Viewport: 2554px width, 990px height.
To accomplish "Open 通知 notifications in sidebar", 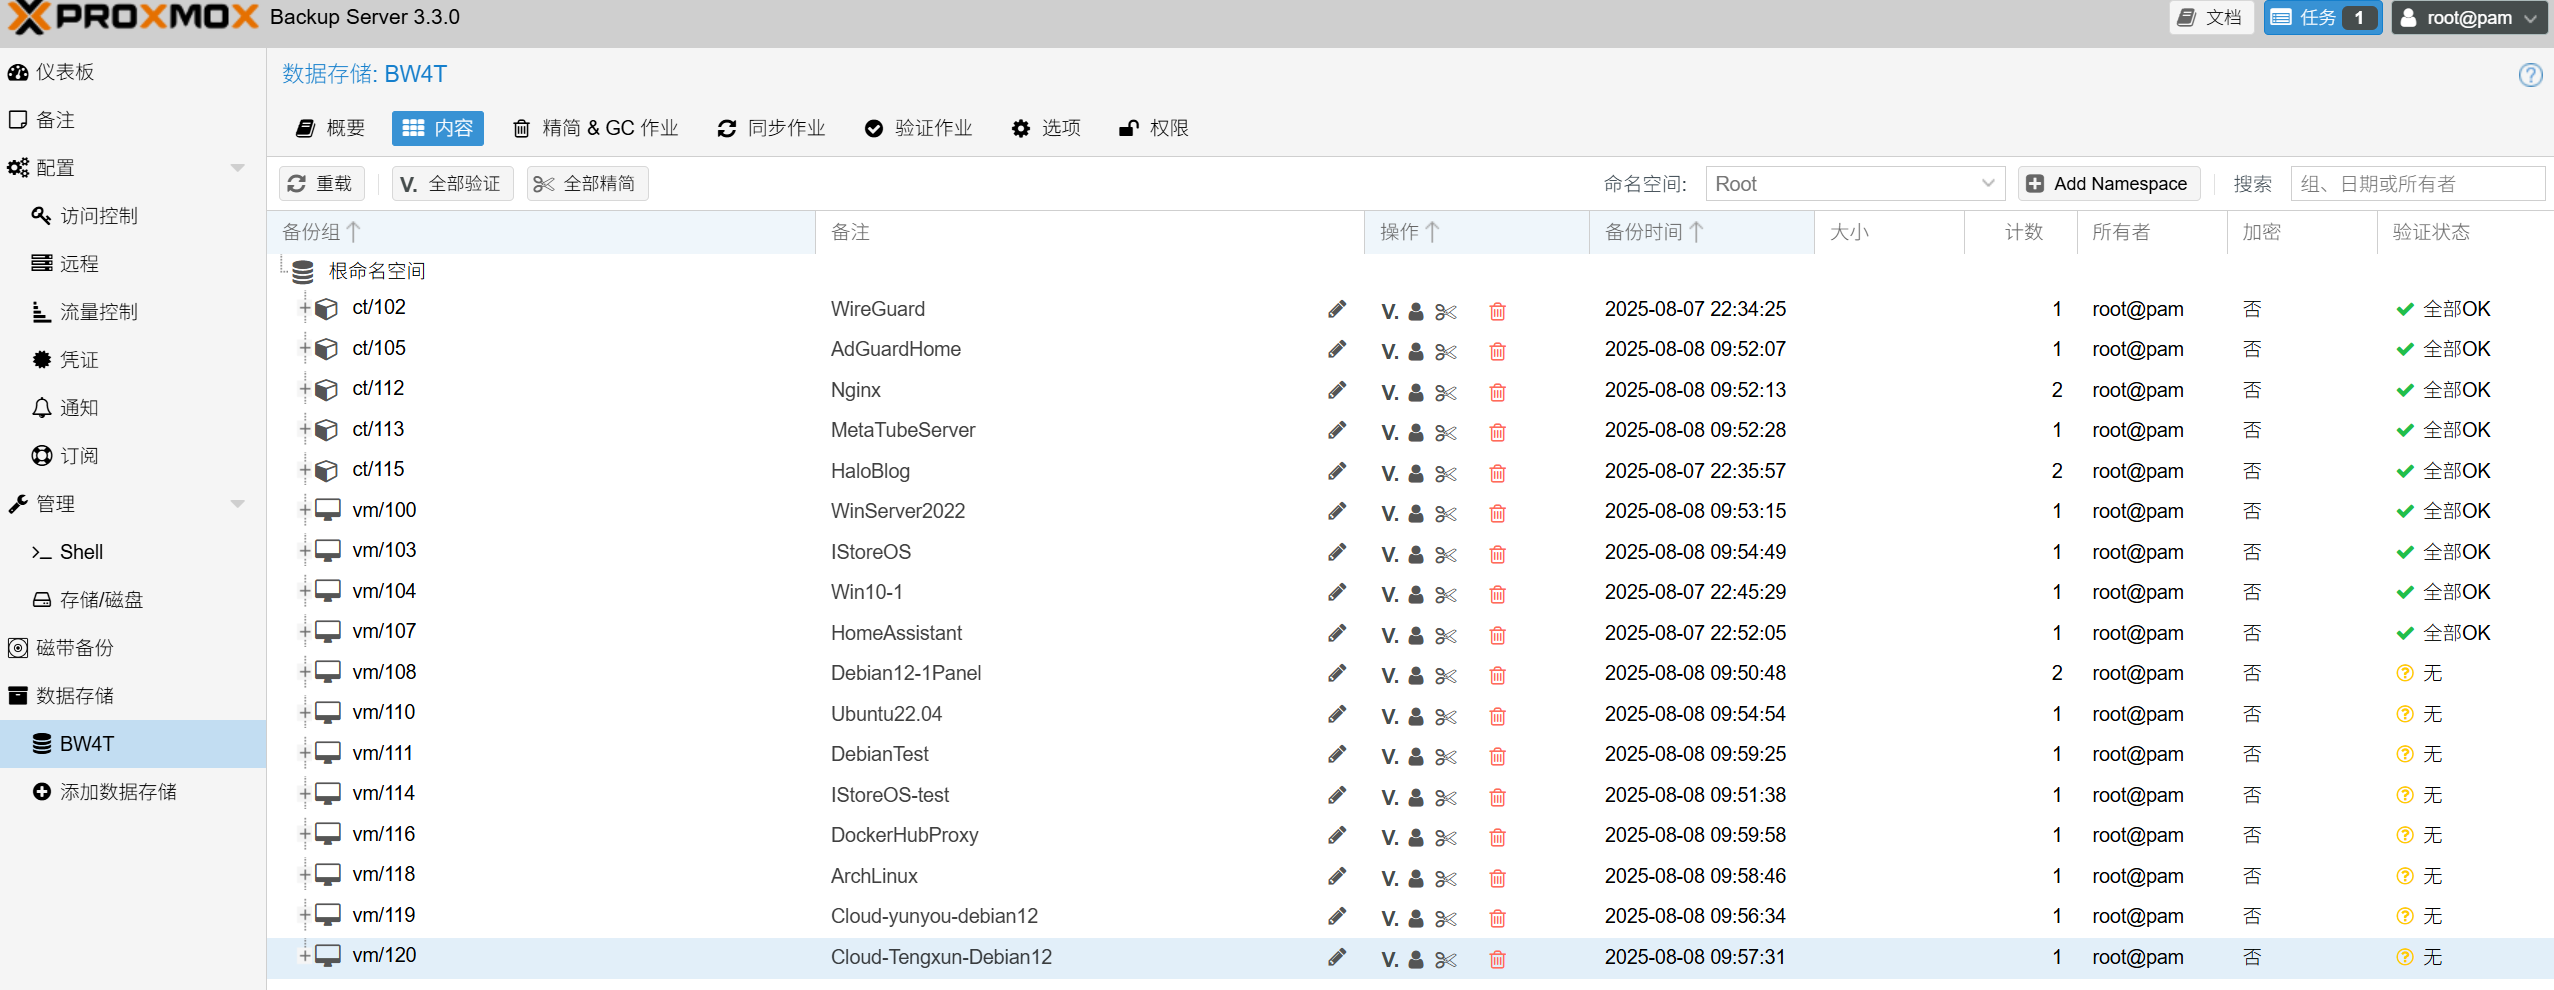I will coord(133,408).
